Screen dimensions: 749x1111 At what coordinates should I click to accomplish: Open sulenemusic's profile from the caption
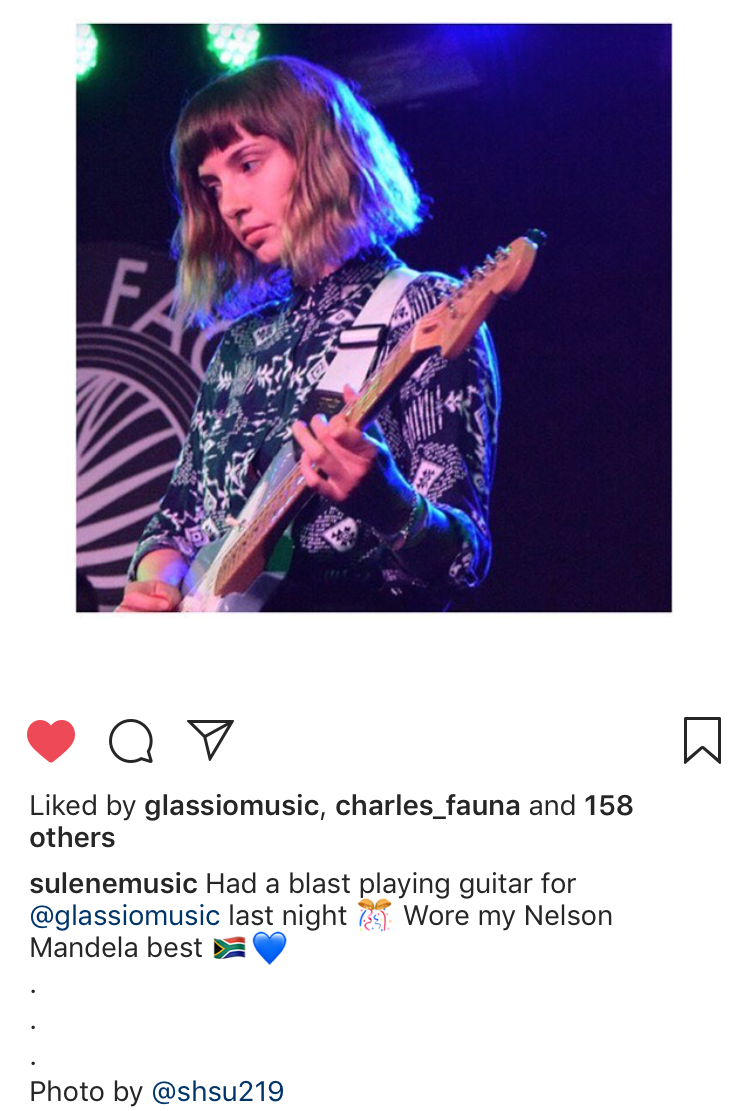tap(113, 884)
